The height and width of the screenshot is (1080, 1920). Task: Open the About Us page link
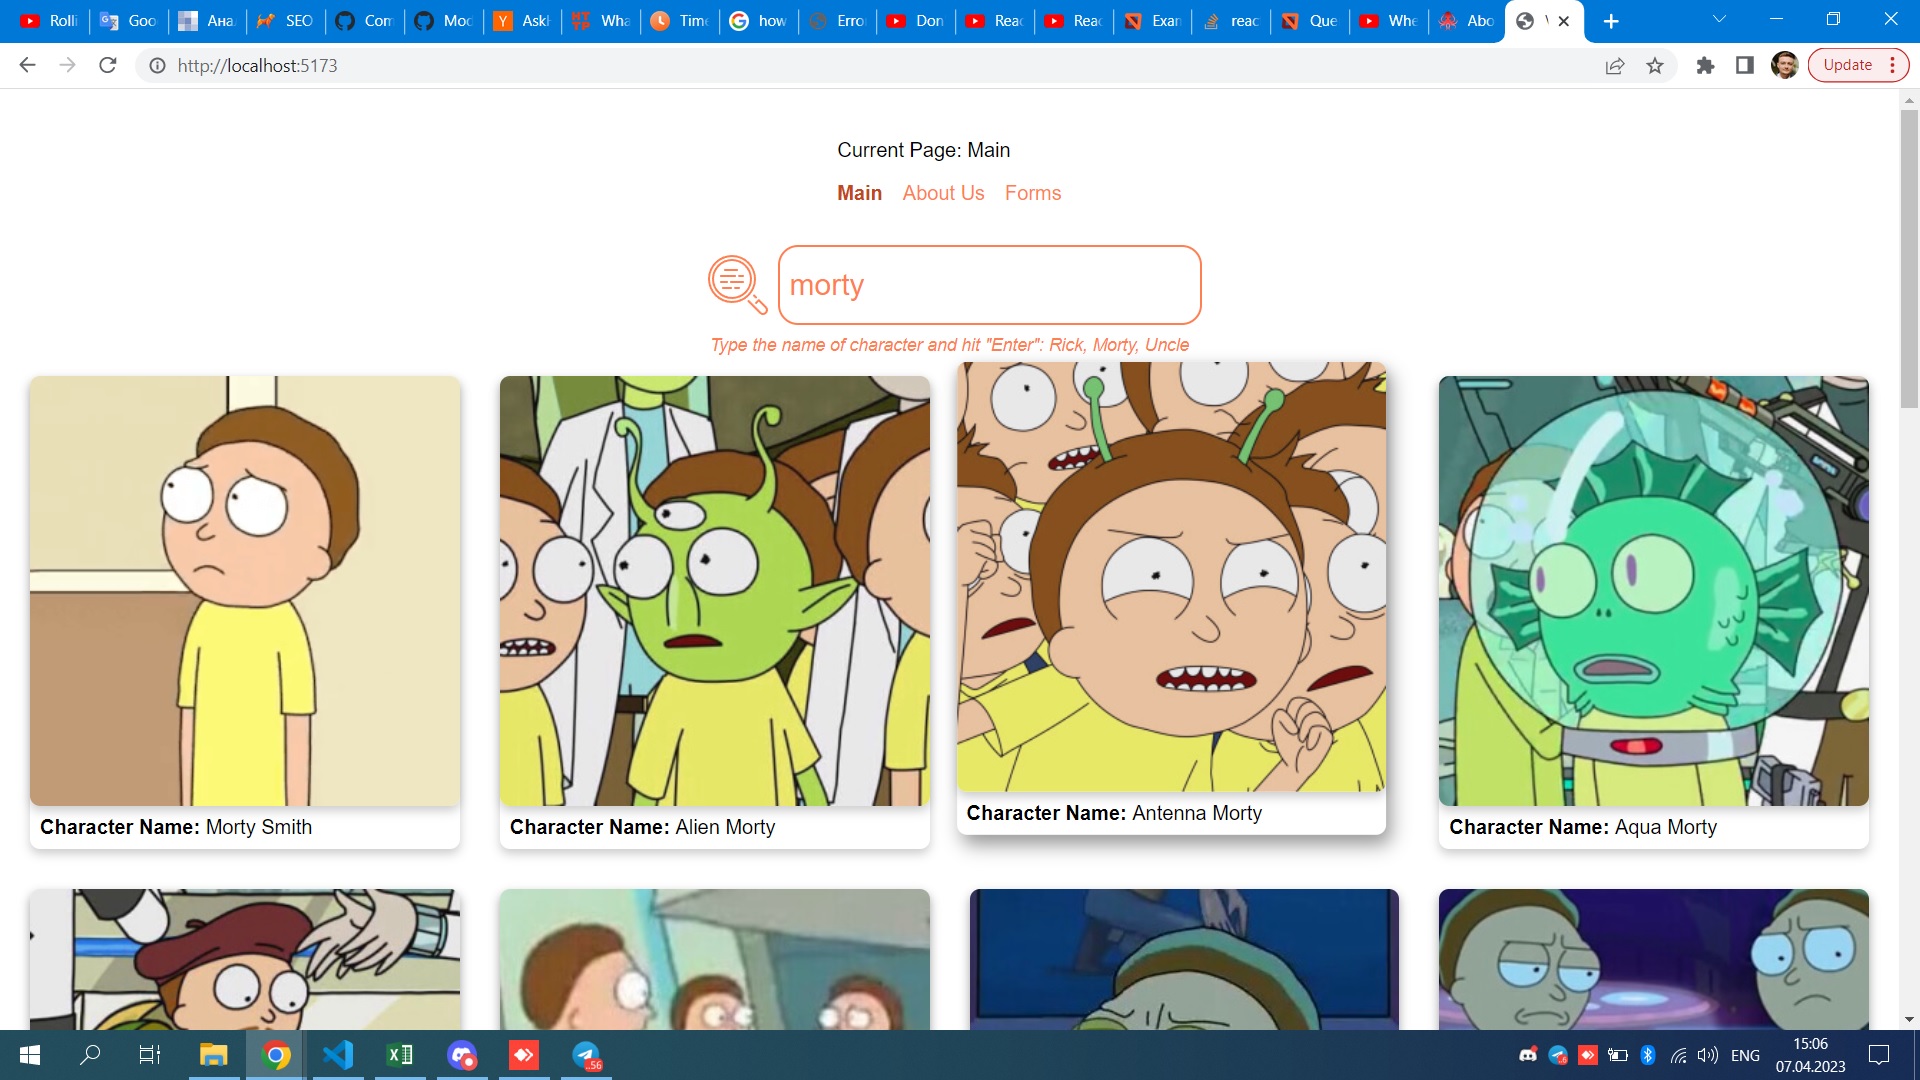[943, 193]
